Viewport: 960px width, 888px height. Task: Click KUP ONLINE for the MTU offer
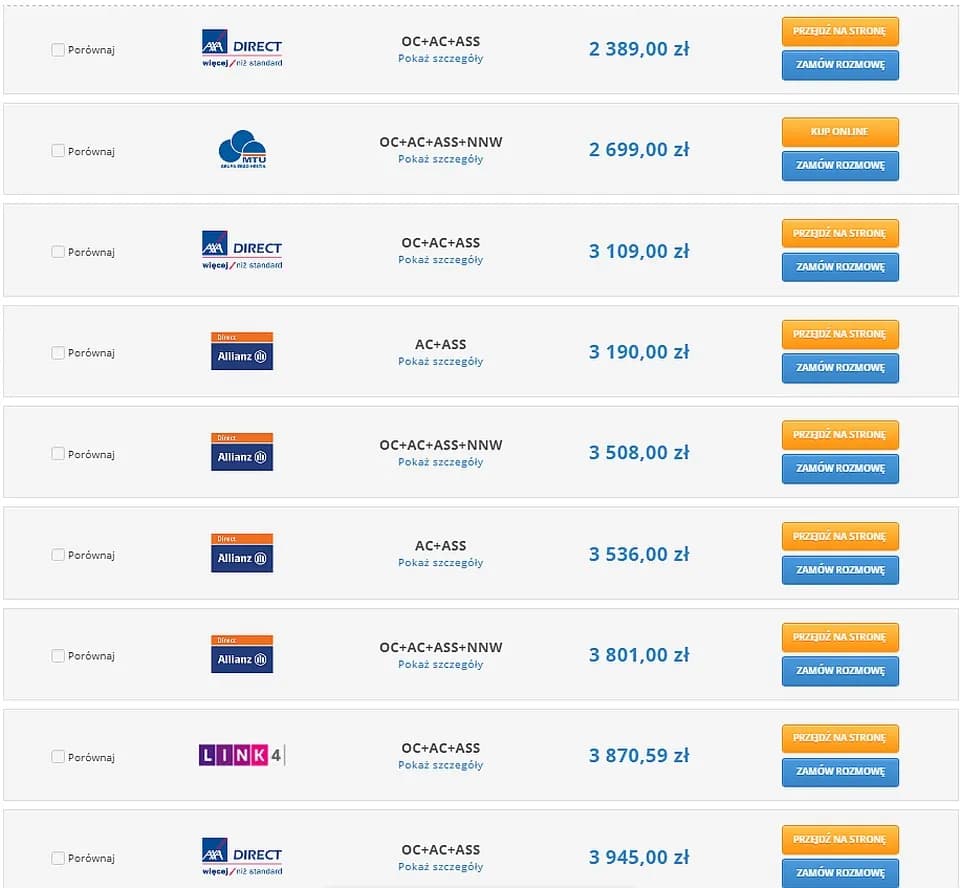(x=839, y=131)
